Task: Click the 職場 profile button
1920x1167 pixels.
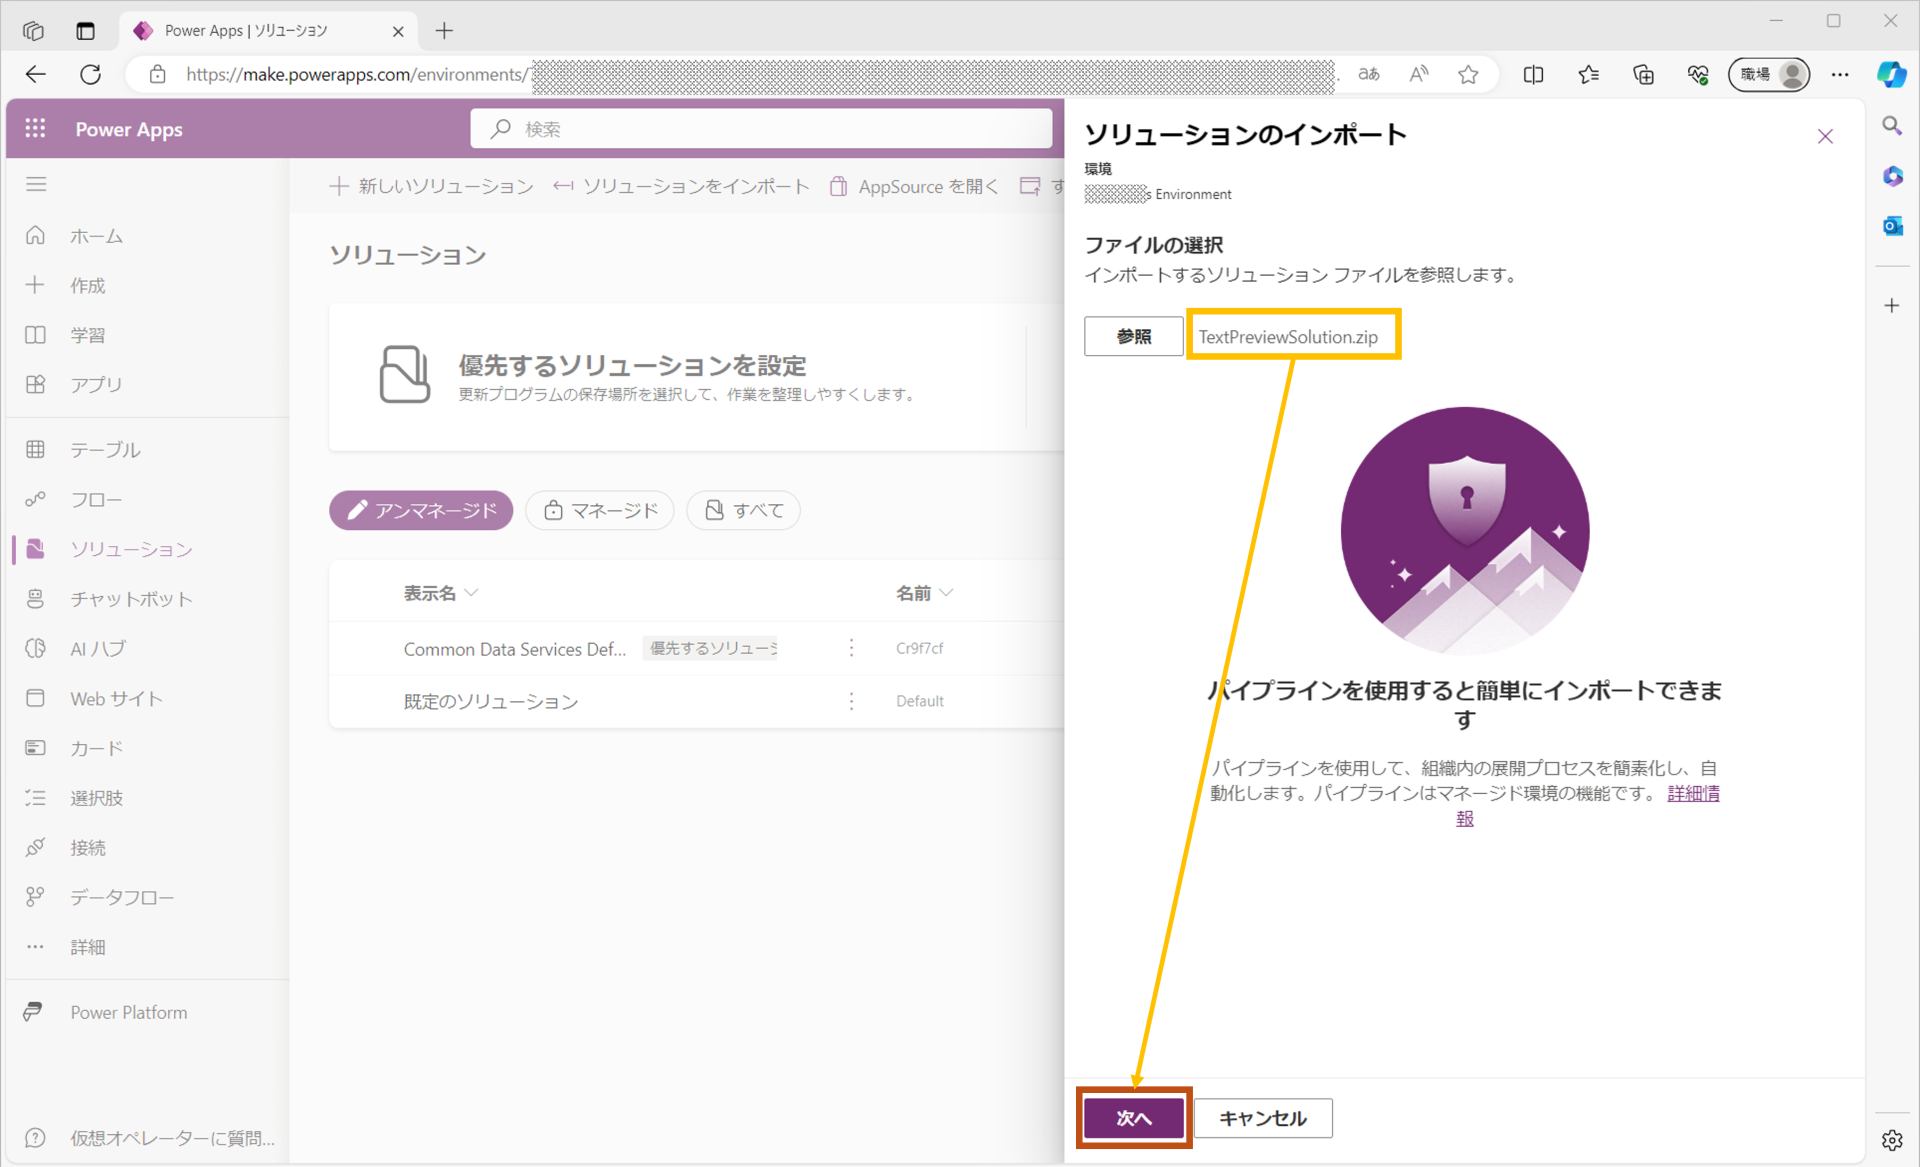Action: [1769, 74]
